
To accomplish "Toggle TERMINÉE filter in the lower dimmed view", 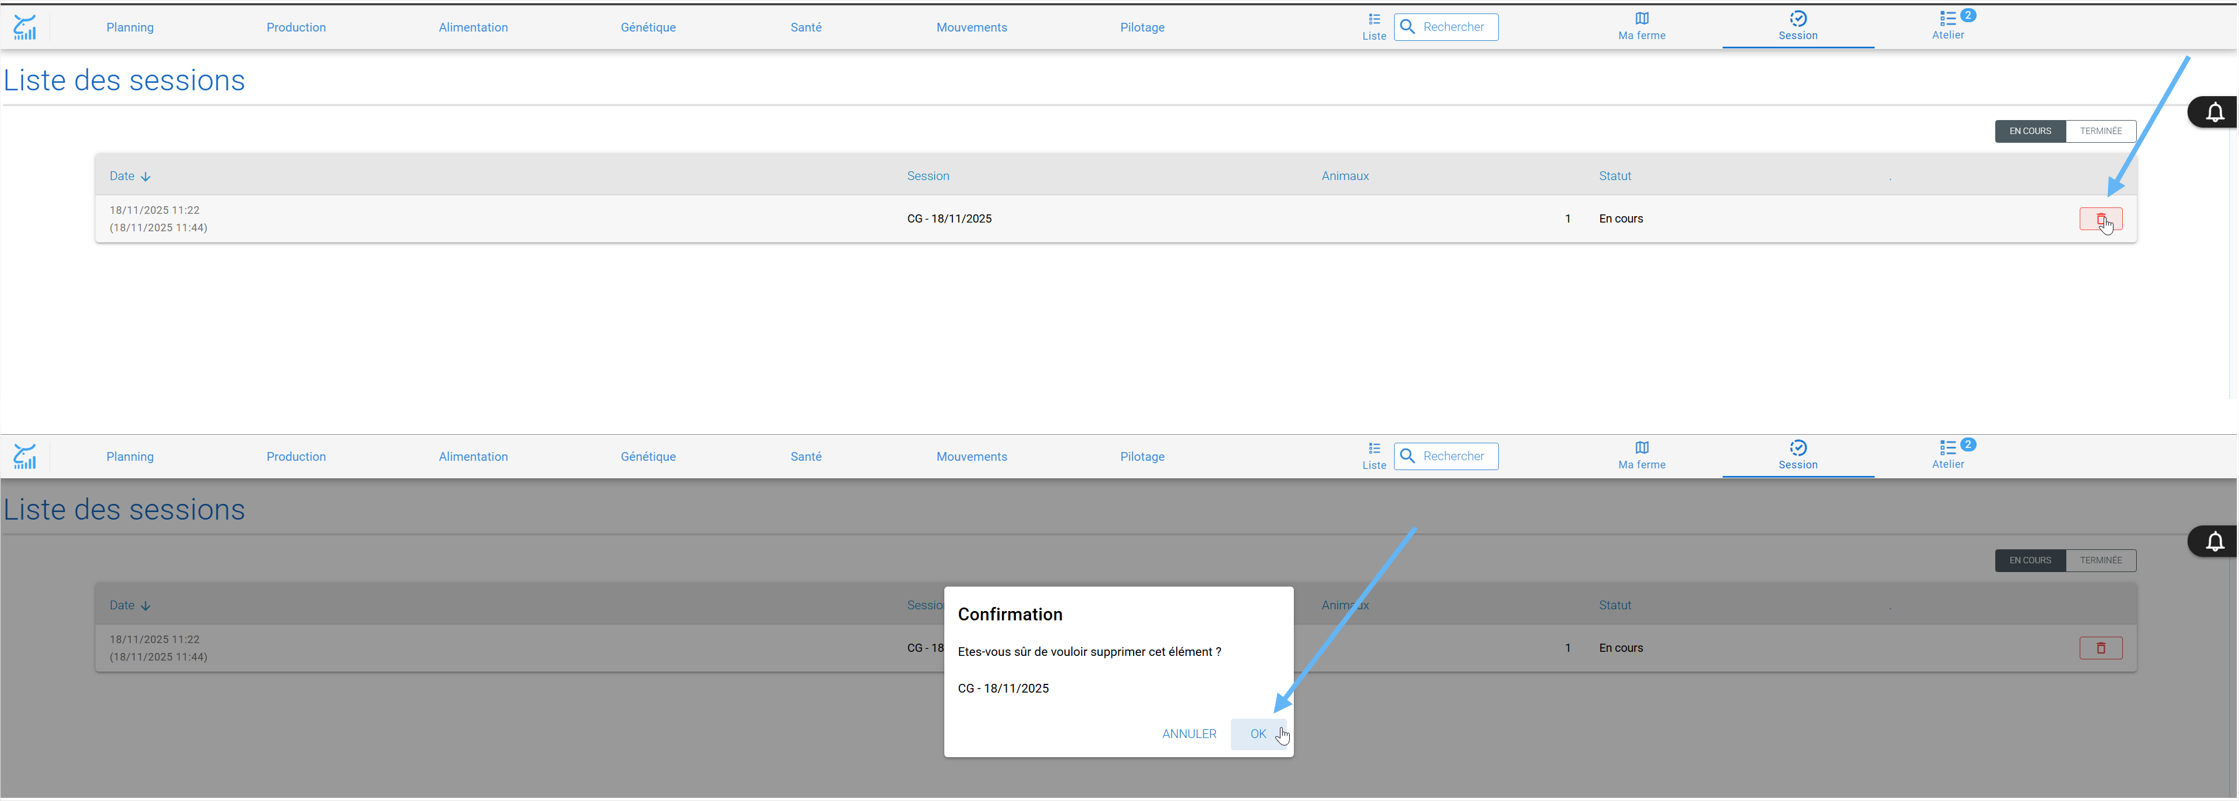I will pos(2100,560).
